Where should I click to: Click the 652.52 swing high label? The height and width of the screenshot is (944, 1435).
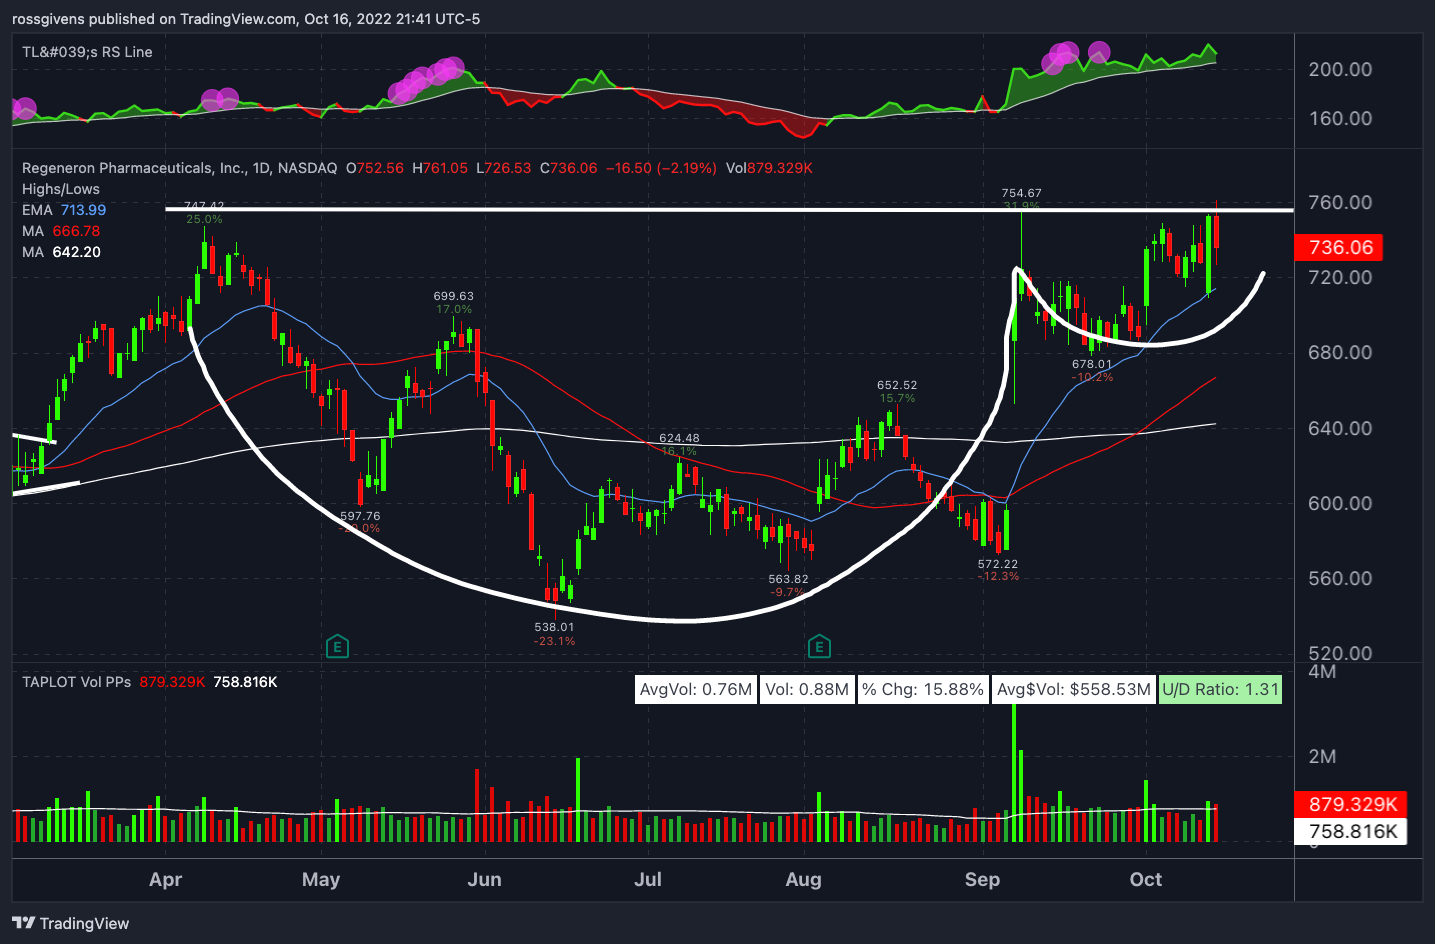897,385
